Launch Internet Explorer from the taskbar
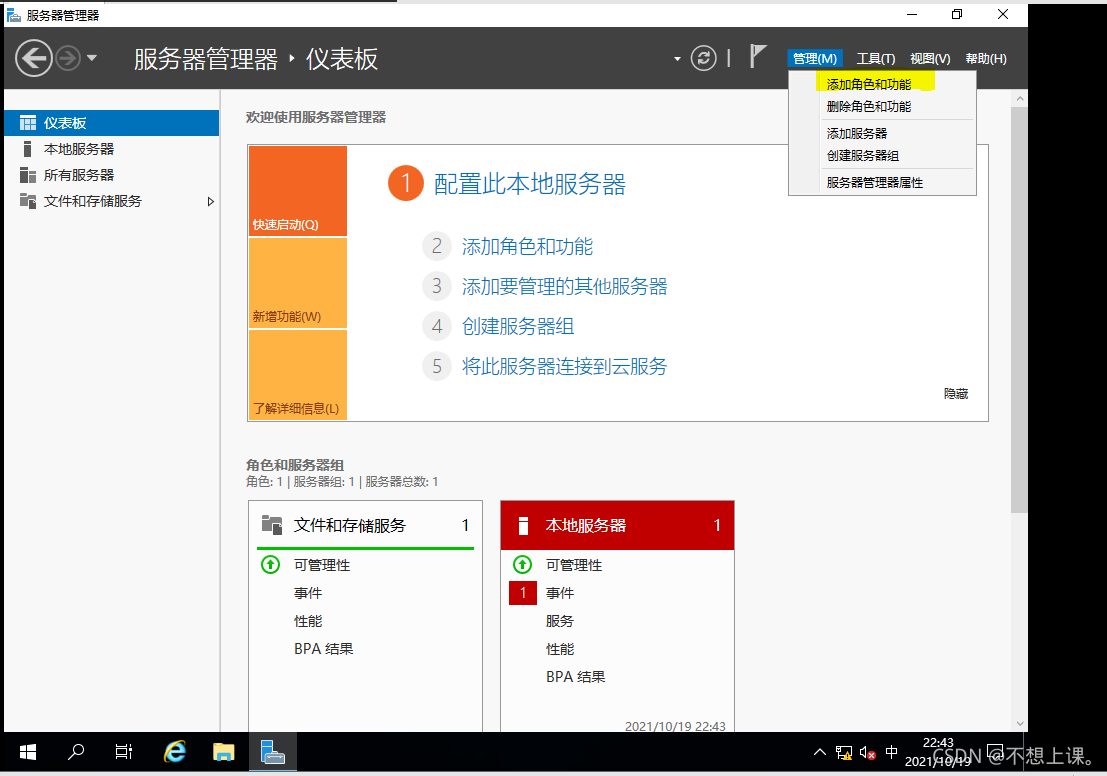Screen dimensions: 1107x776 tap(174, 752)
